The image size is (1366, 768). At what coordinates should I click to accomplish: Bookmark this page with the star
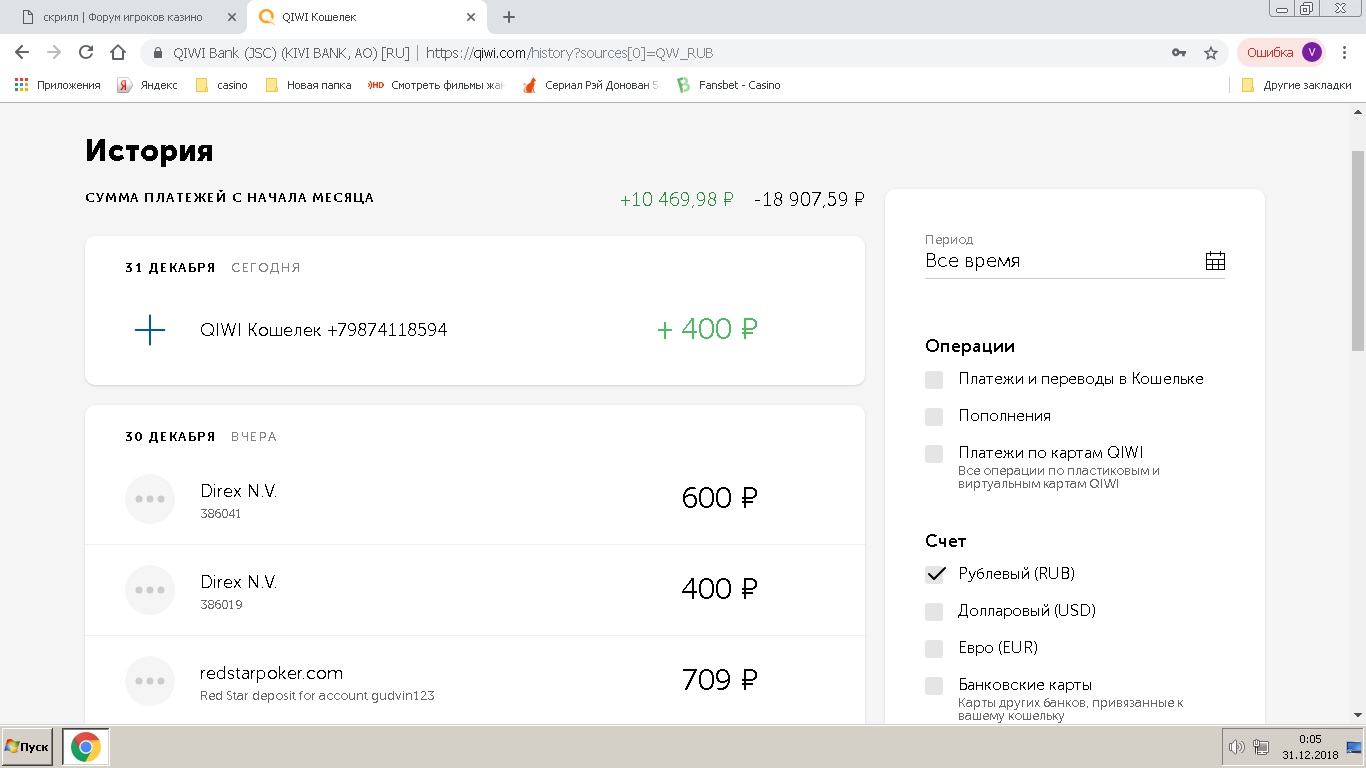pos(1211,53)
